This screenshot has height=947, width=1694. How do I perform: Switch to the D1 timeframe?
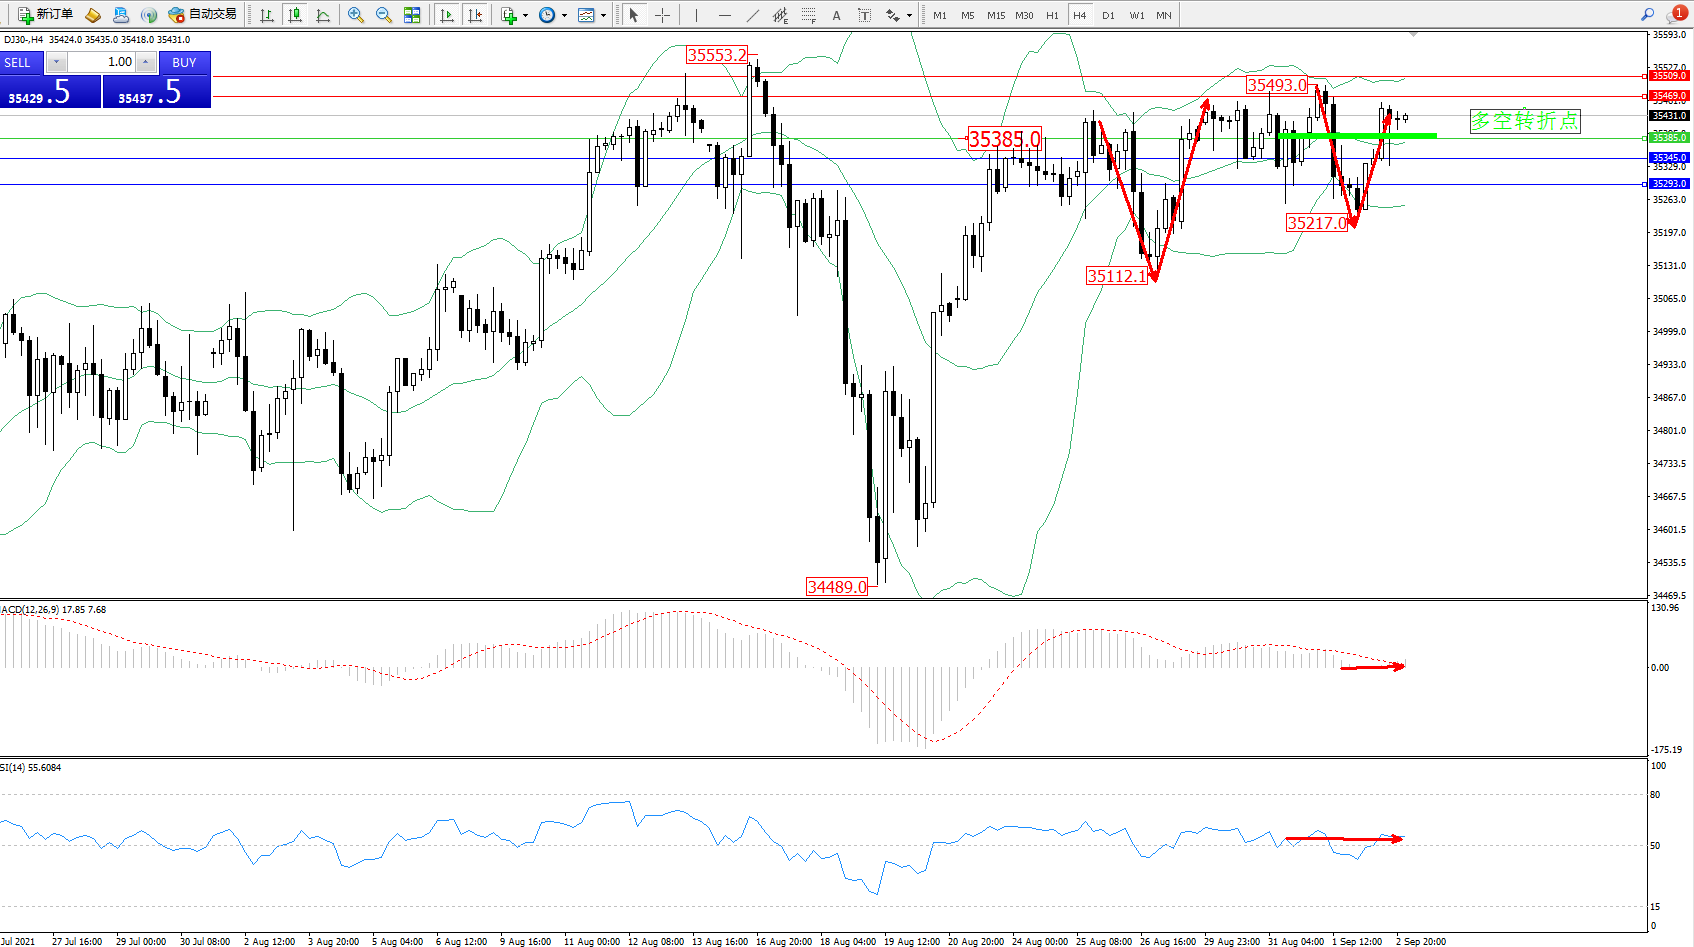point(1108,15)
